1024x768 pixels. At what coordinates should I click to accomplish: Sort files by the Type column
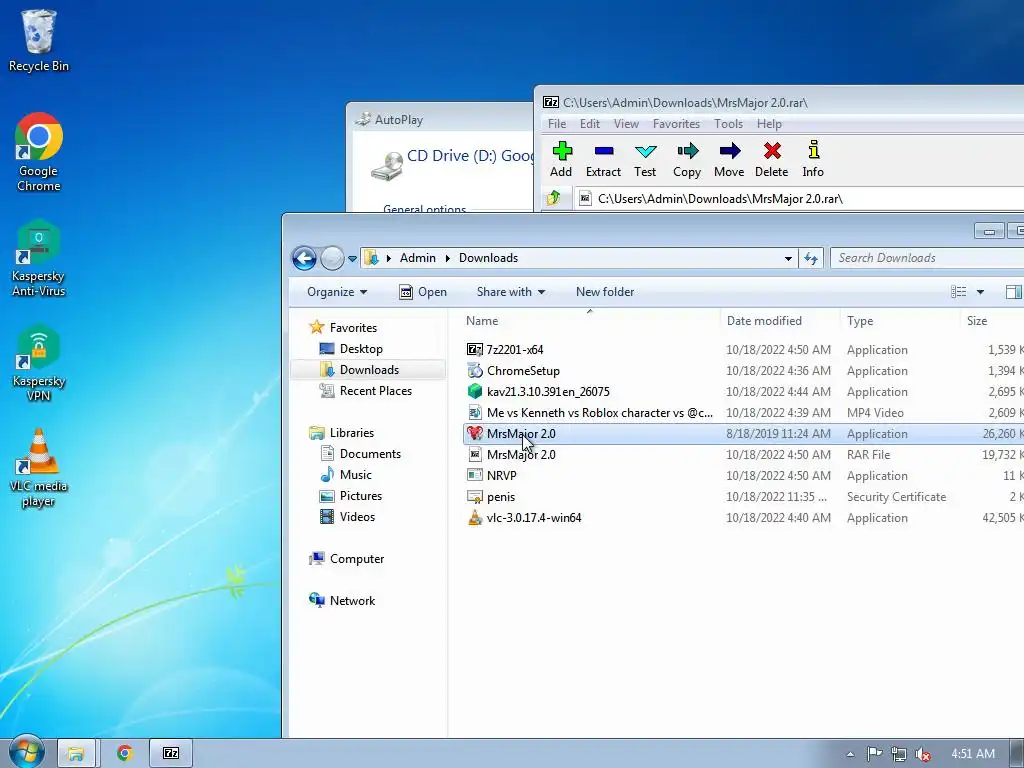pyautogui.click(x=900, y=321)
